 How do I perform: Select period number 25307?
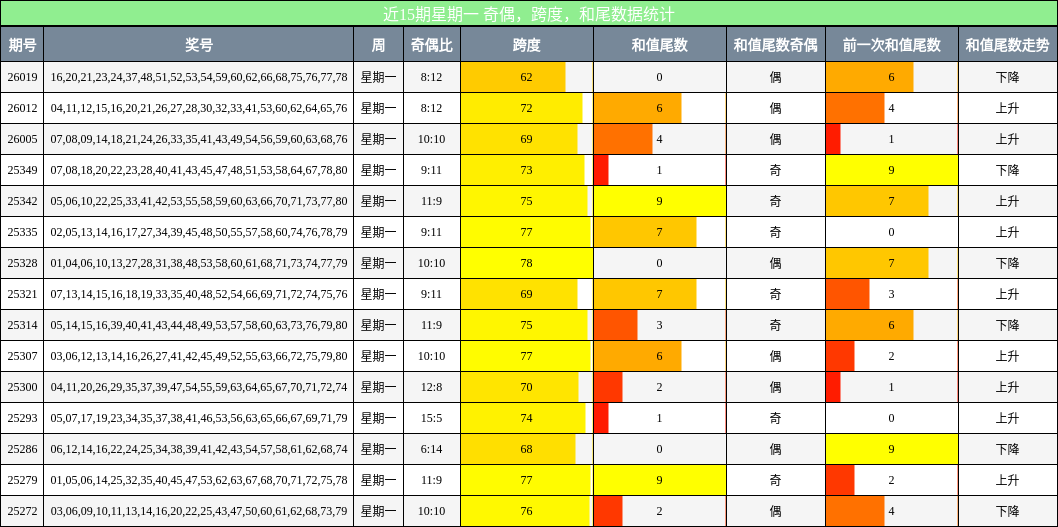(22, 356)
